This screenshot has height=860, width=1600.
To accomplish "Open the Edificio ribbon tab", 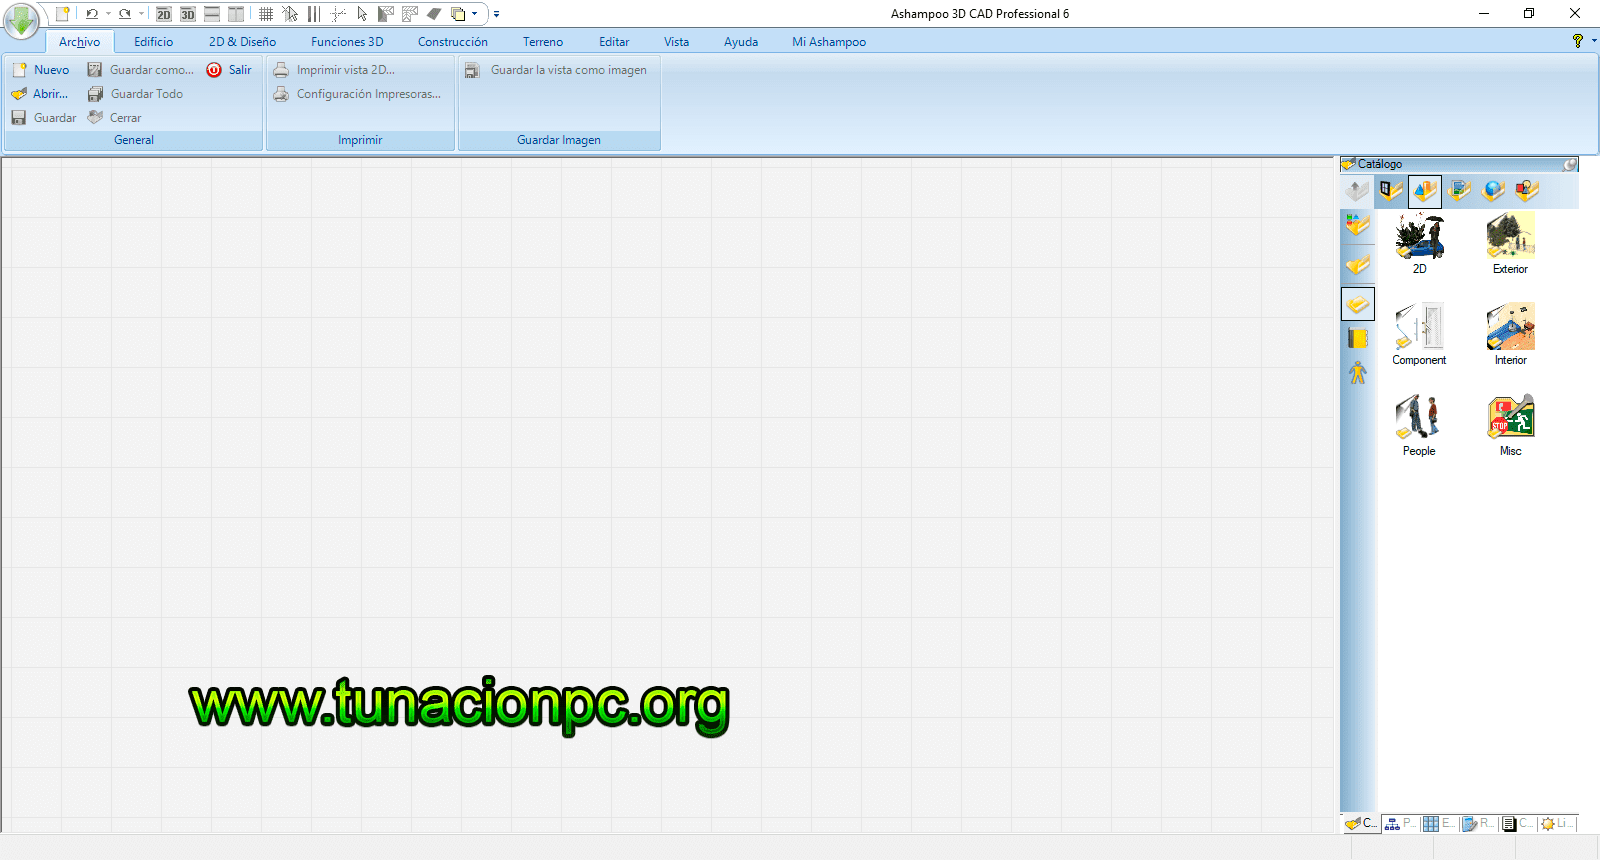I will (153, 42).
